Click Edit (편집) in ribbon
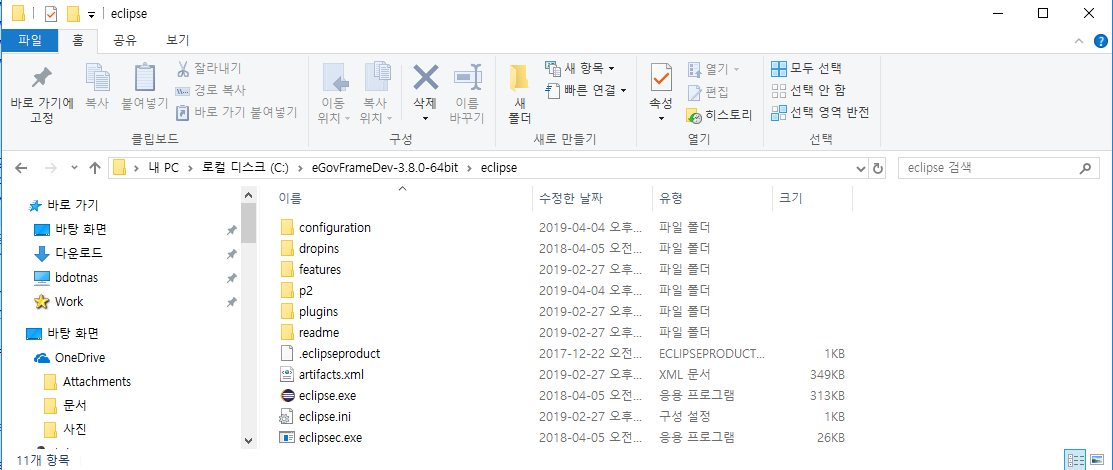This screenshot has height=470, width=1113. 708,92
